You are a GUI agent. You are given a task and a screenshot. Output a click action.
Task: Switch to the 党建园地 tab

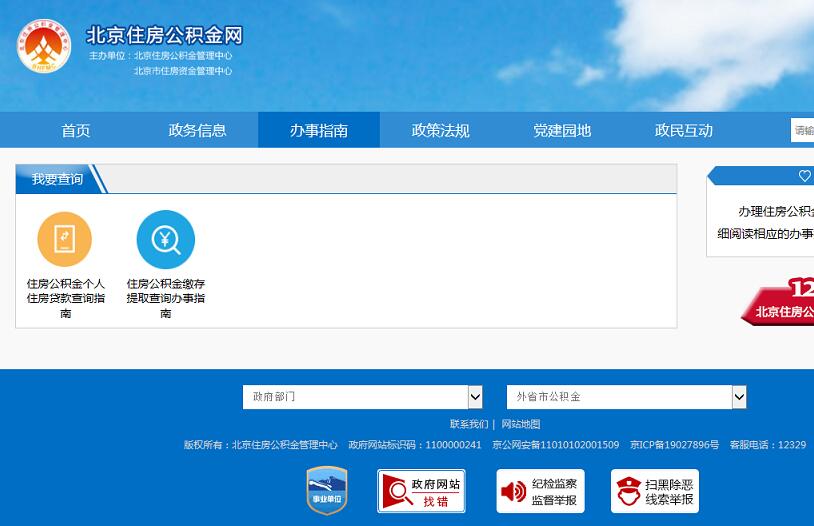(562, 130)
